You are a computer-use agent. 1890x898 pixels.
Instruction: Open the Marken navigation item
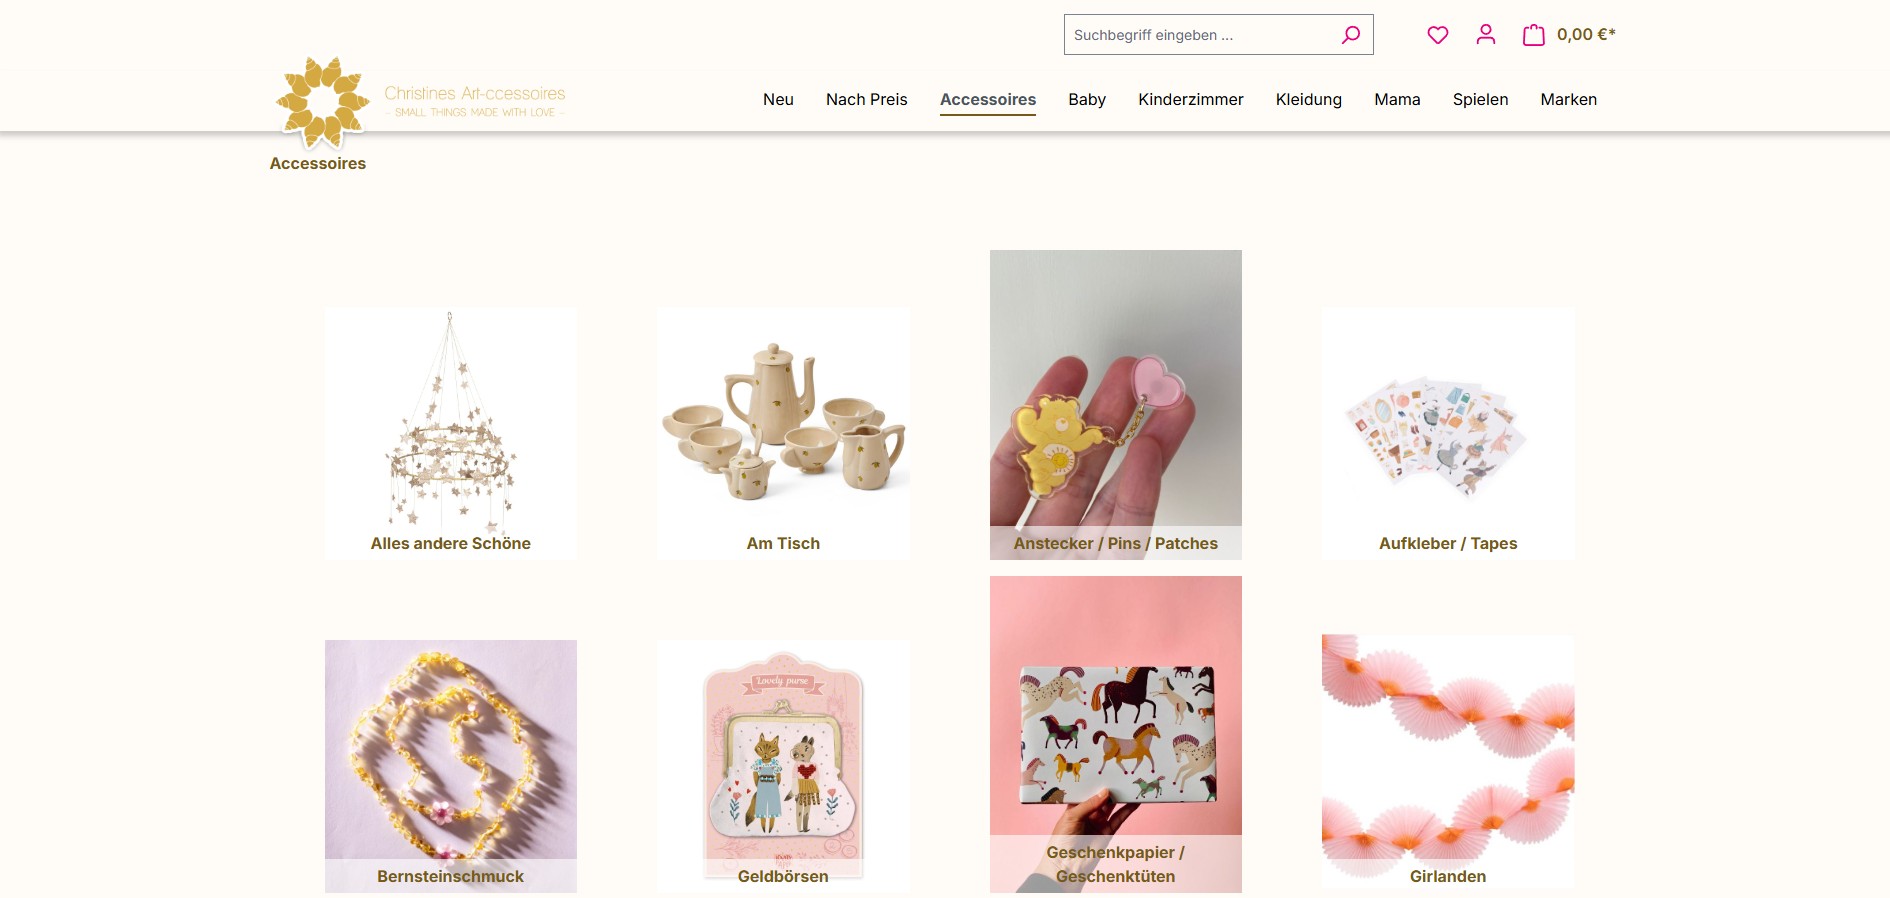[x=1568, y=99]
